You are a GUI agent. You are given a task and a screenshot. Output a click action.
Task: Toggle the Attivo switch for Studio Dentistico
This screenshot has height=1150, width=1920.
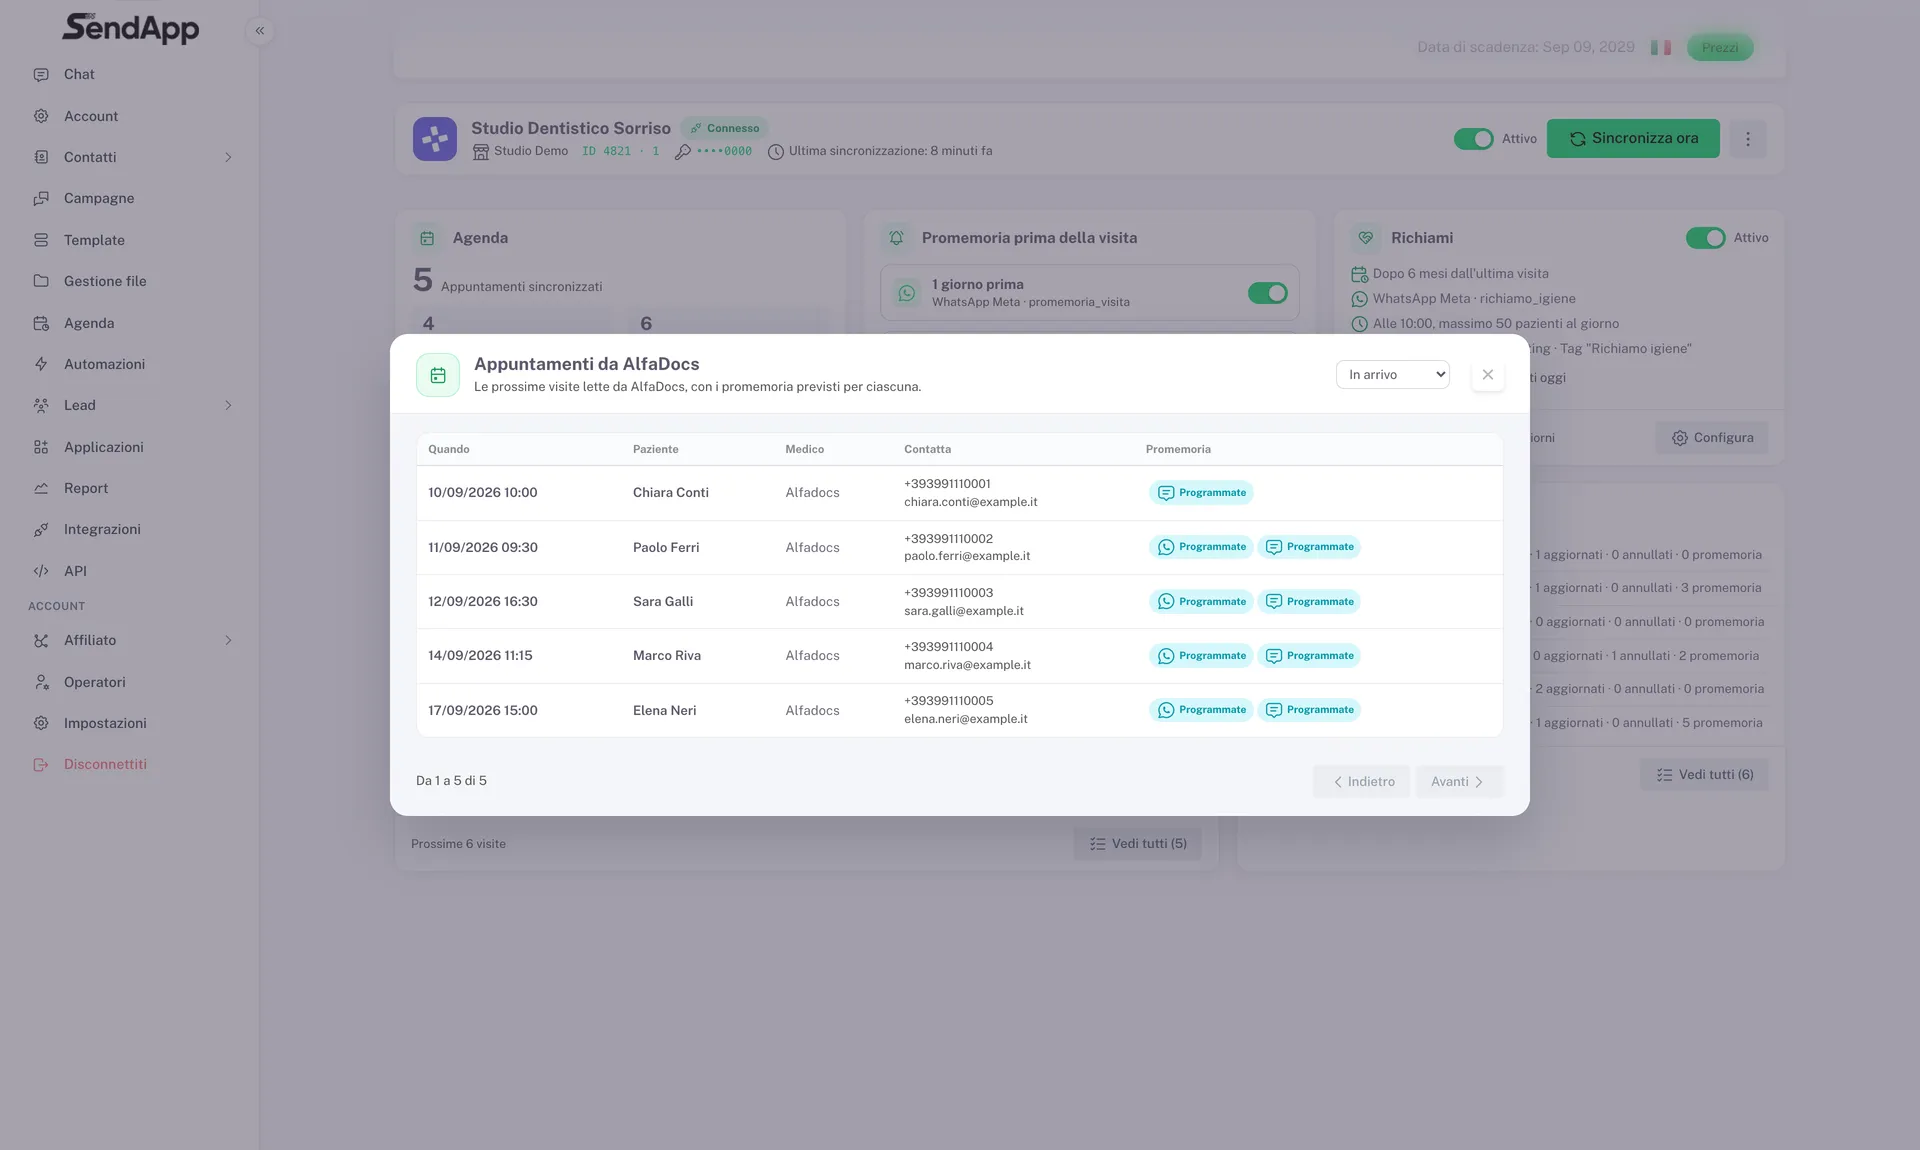click(1474, 139)
